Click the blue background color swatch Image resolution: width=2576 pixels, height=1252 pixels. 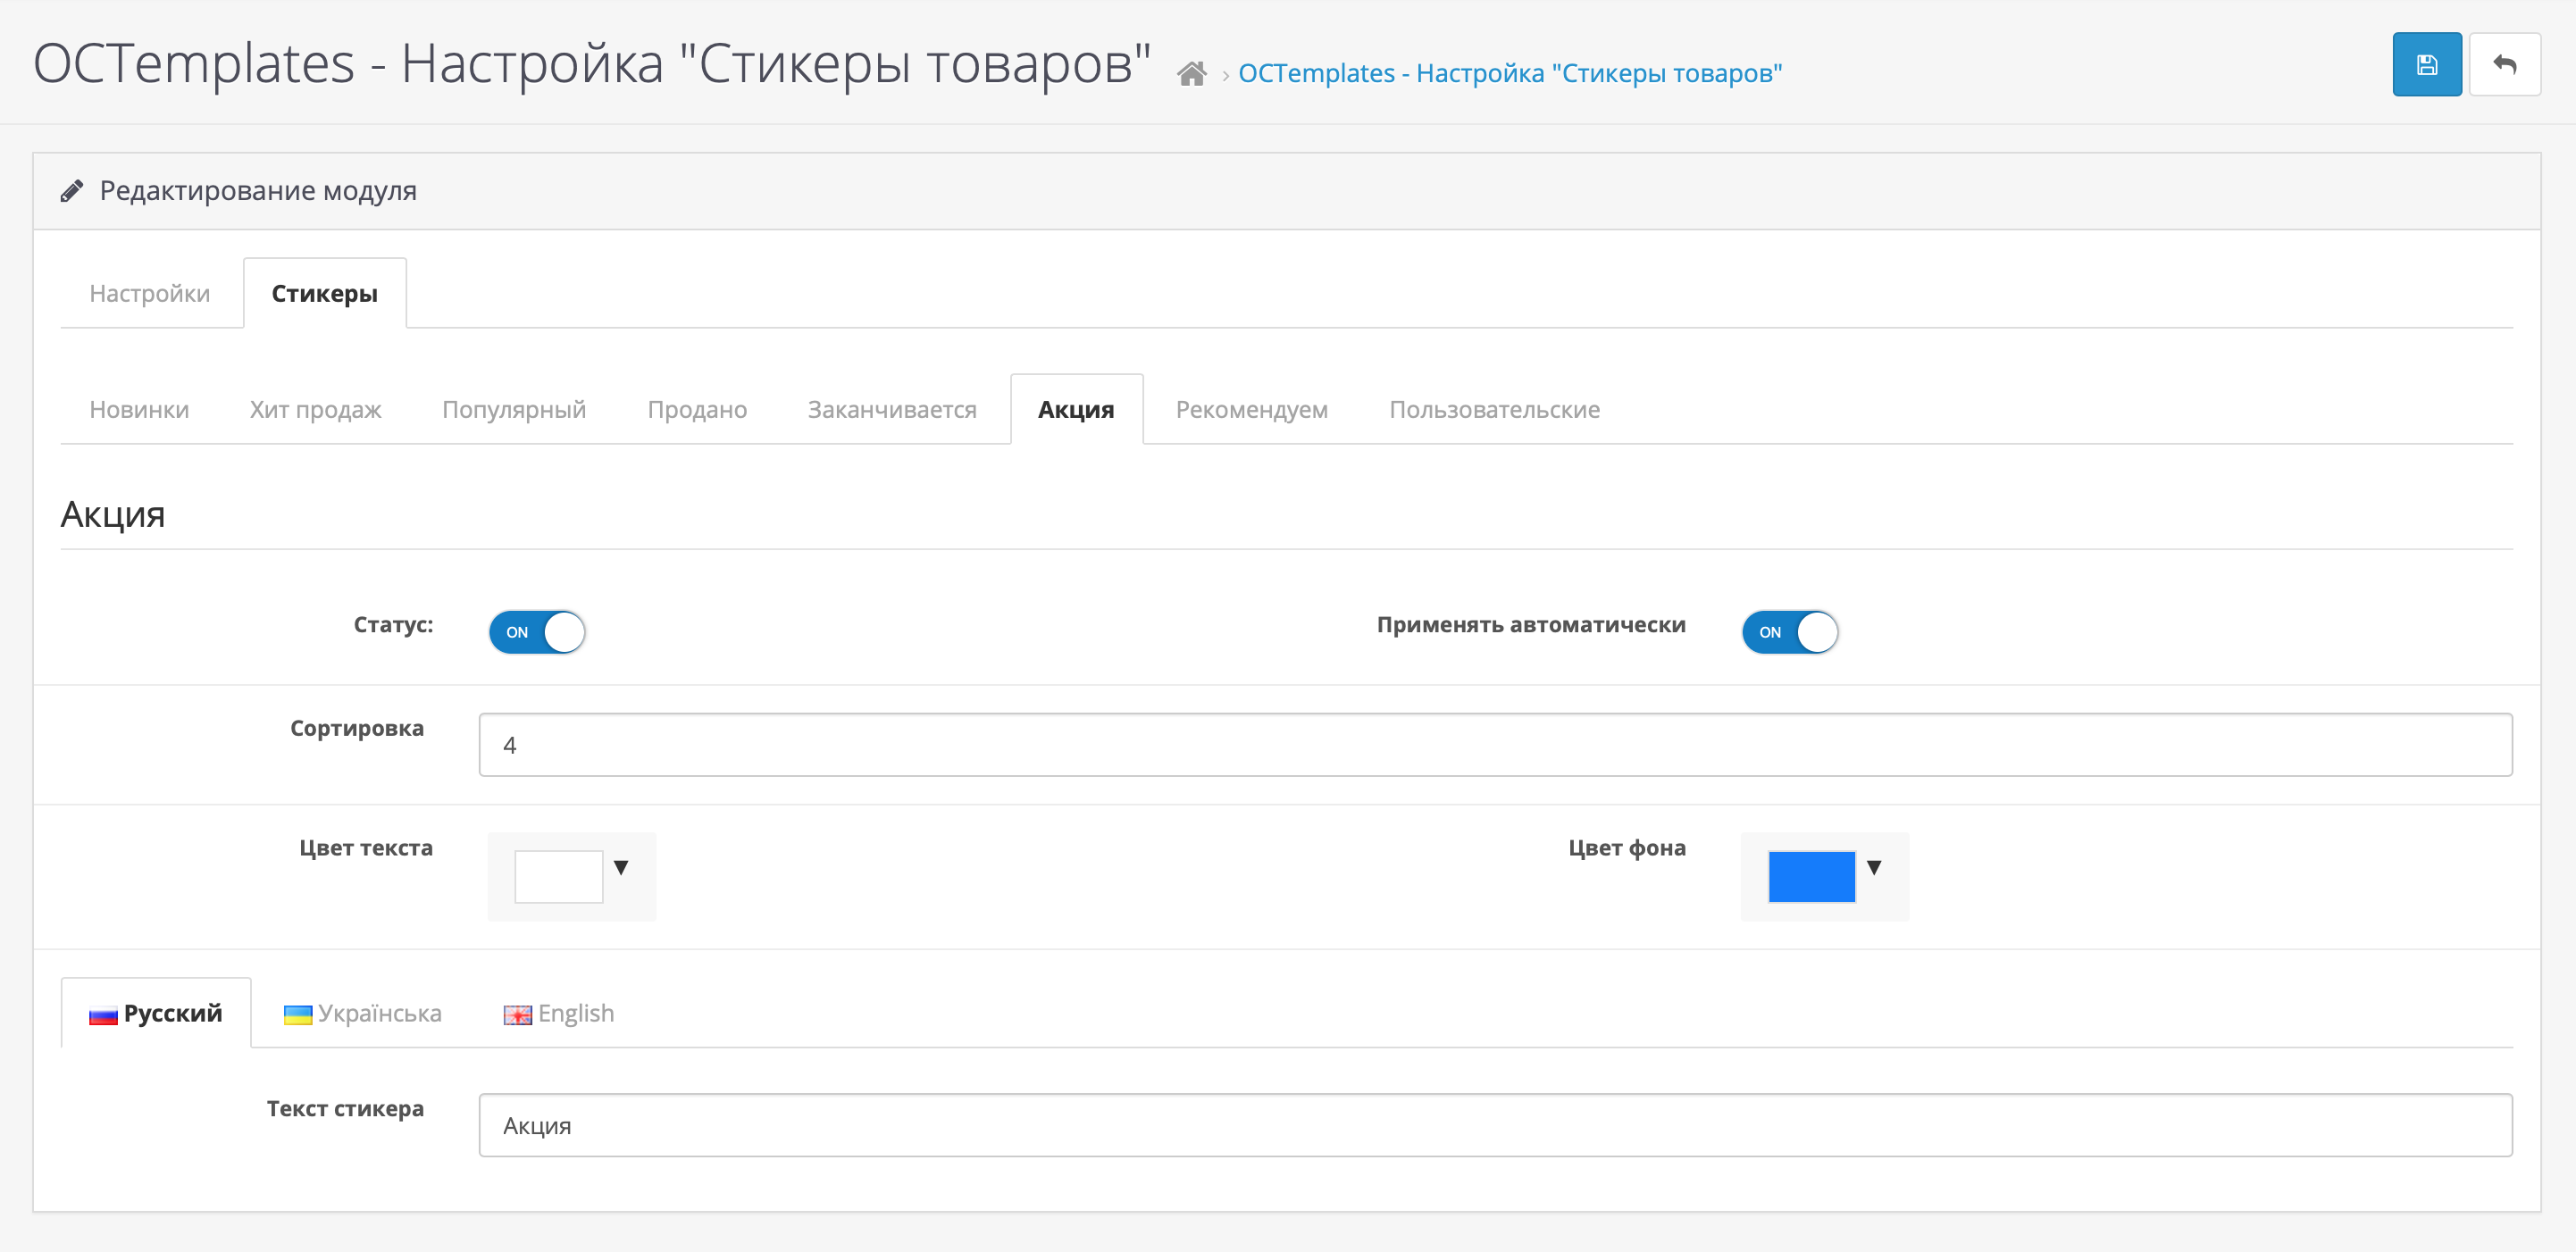pos(1811,876)
